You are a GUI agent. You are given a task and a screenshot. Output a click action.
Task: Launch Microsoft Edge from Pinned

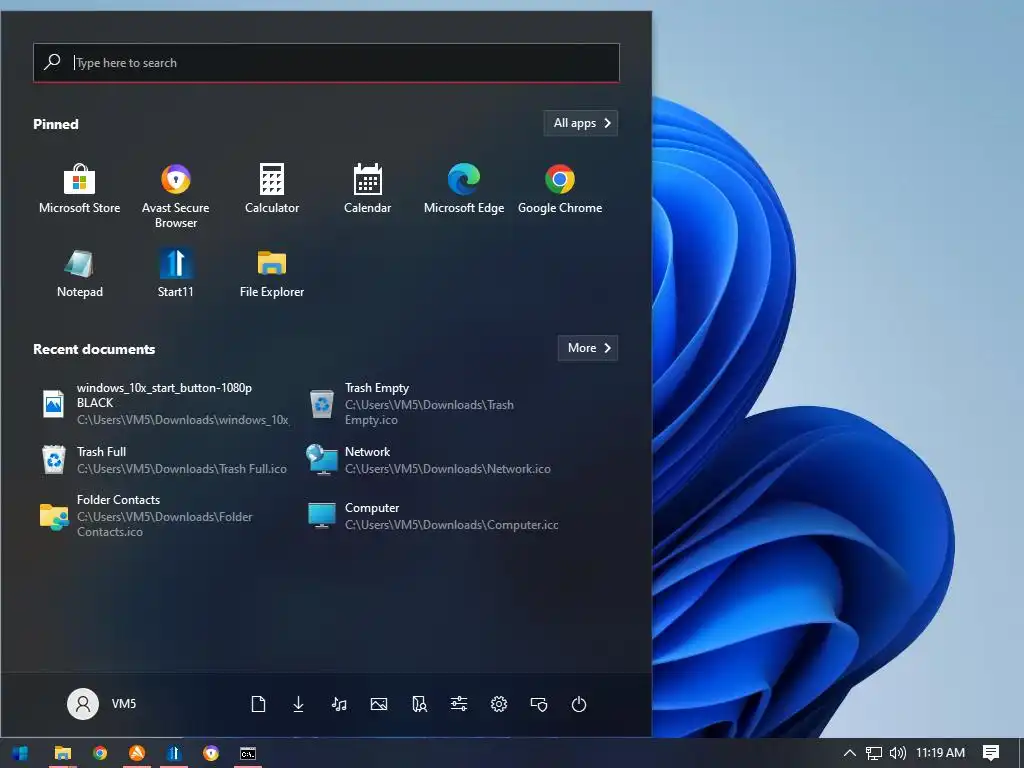click(464, 189)
